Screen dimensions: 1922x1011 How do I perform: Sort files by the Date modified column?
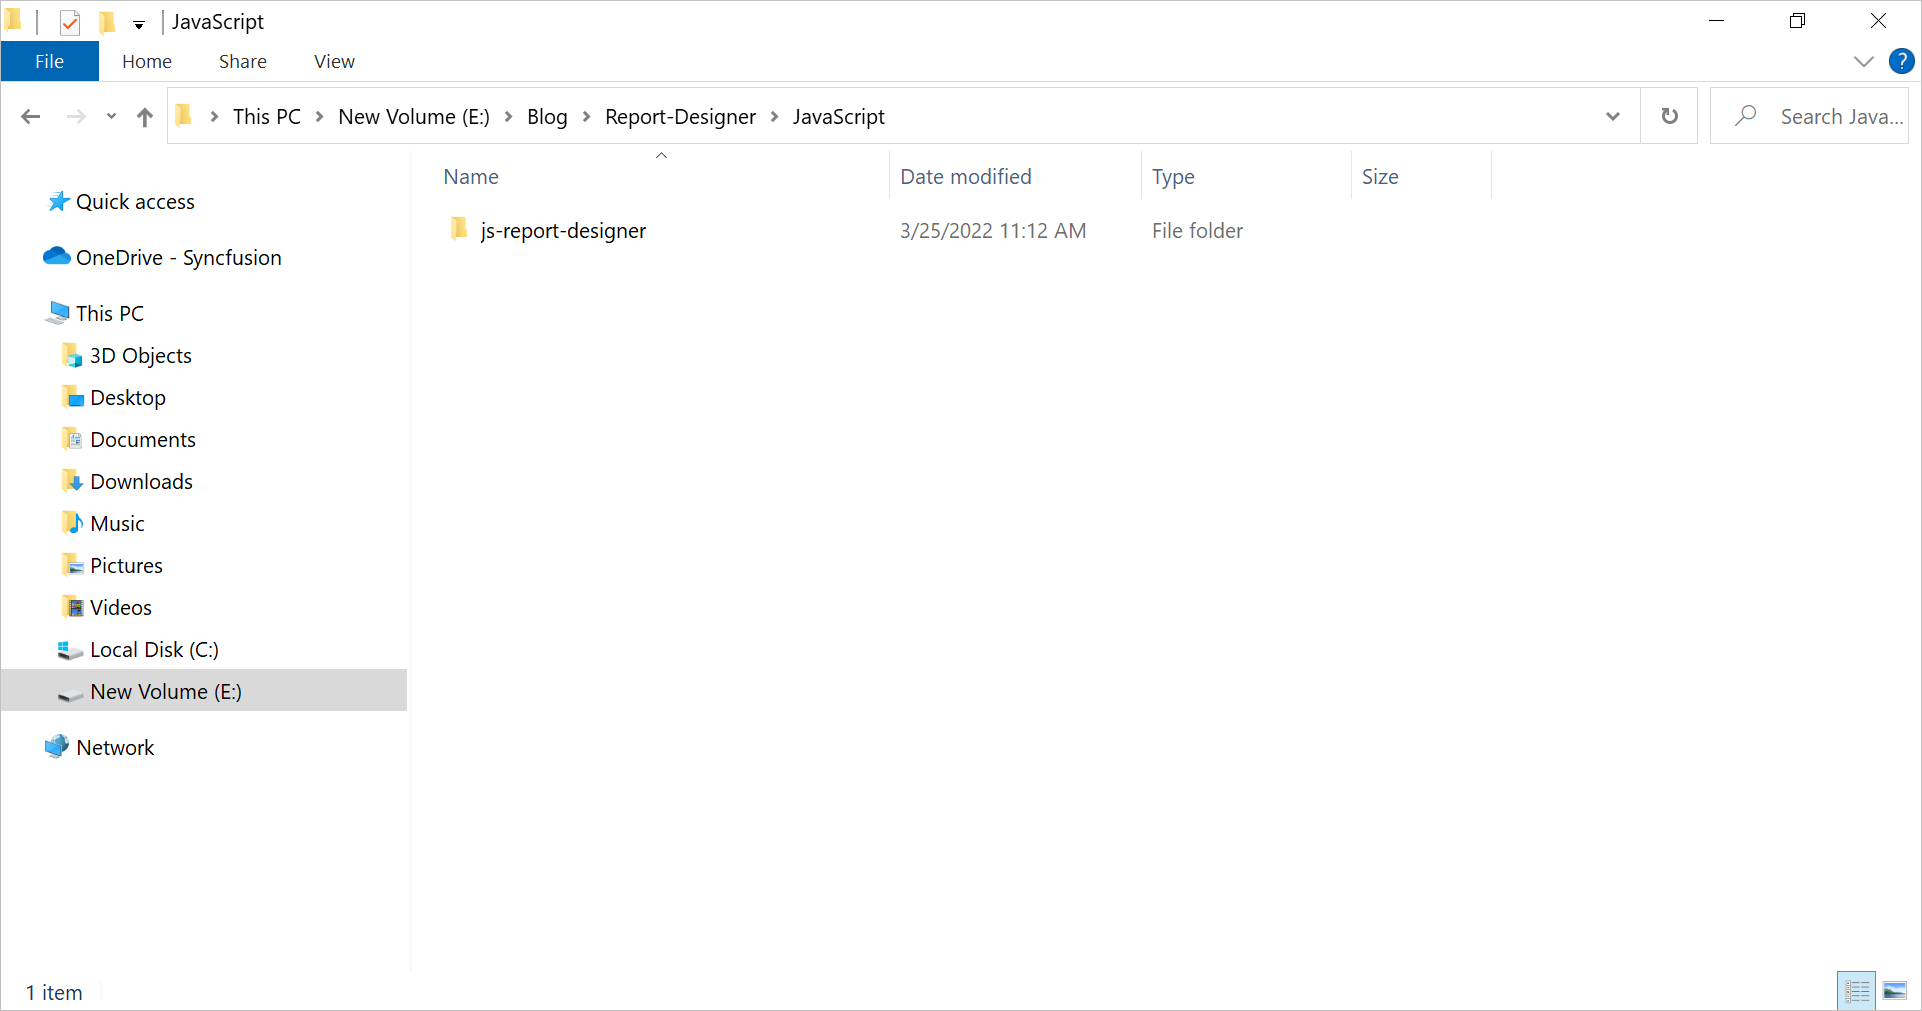(x=965, y=176)
